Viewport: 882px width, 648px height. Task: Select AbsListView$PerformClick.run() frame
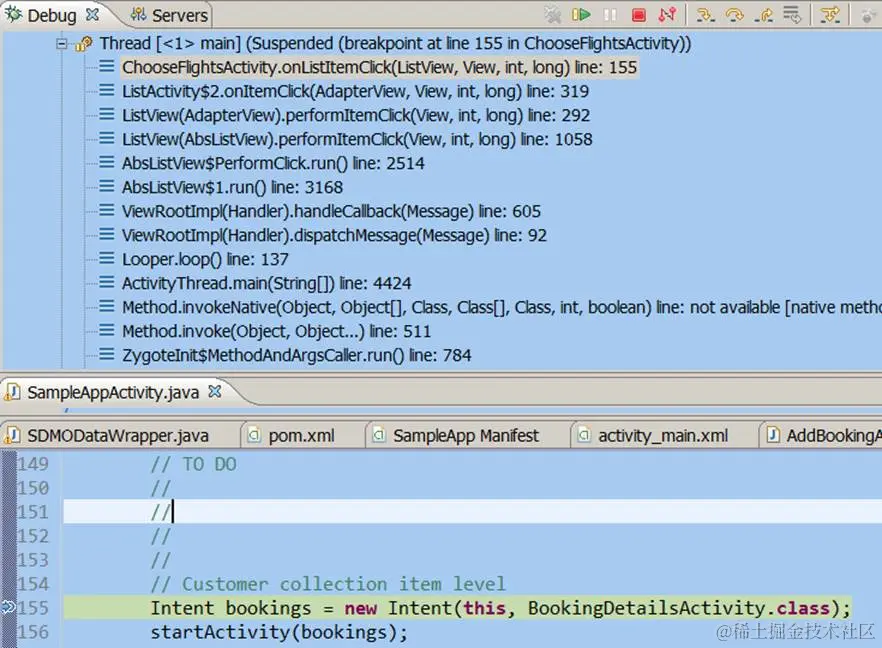click(273, 163)
